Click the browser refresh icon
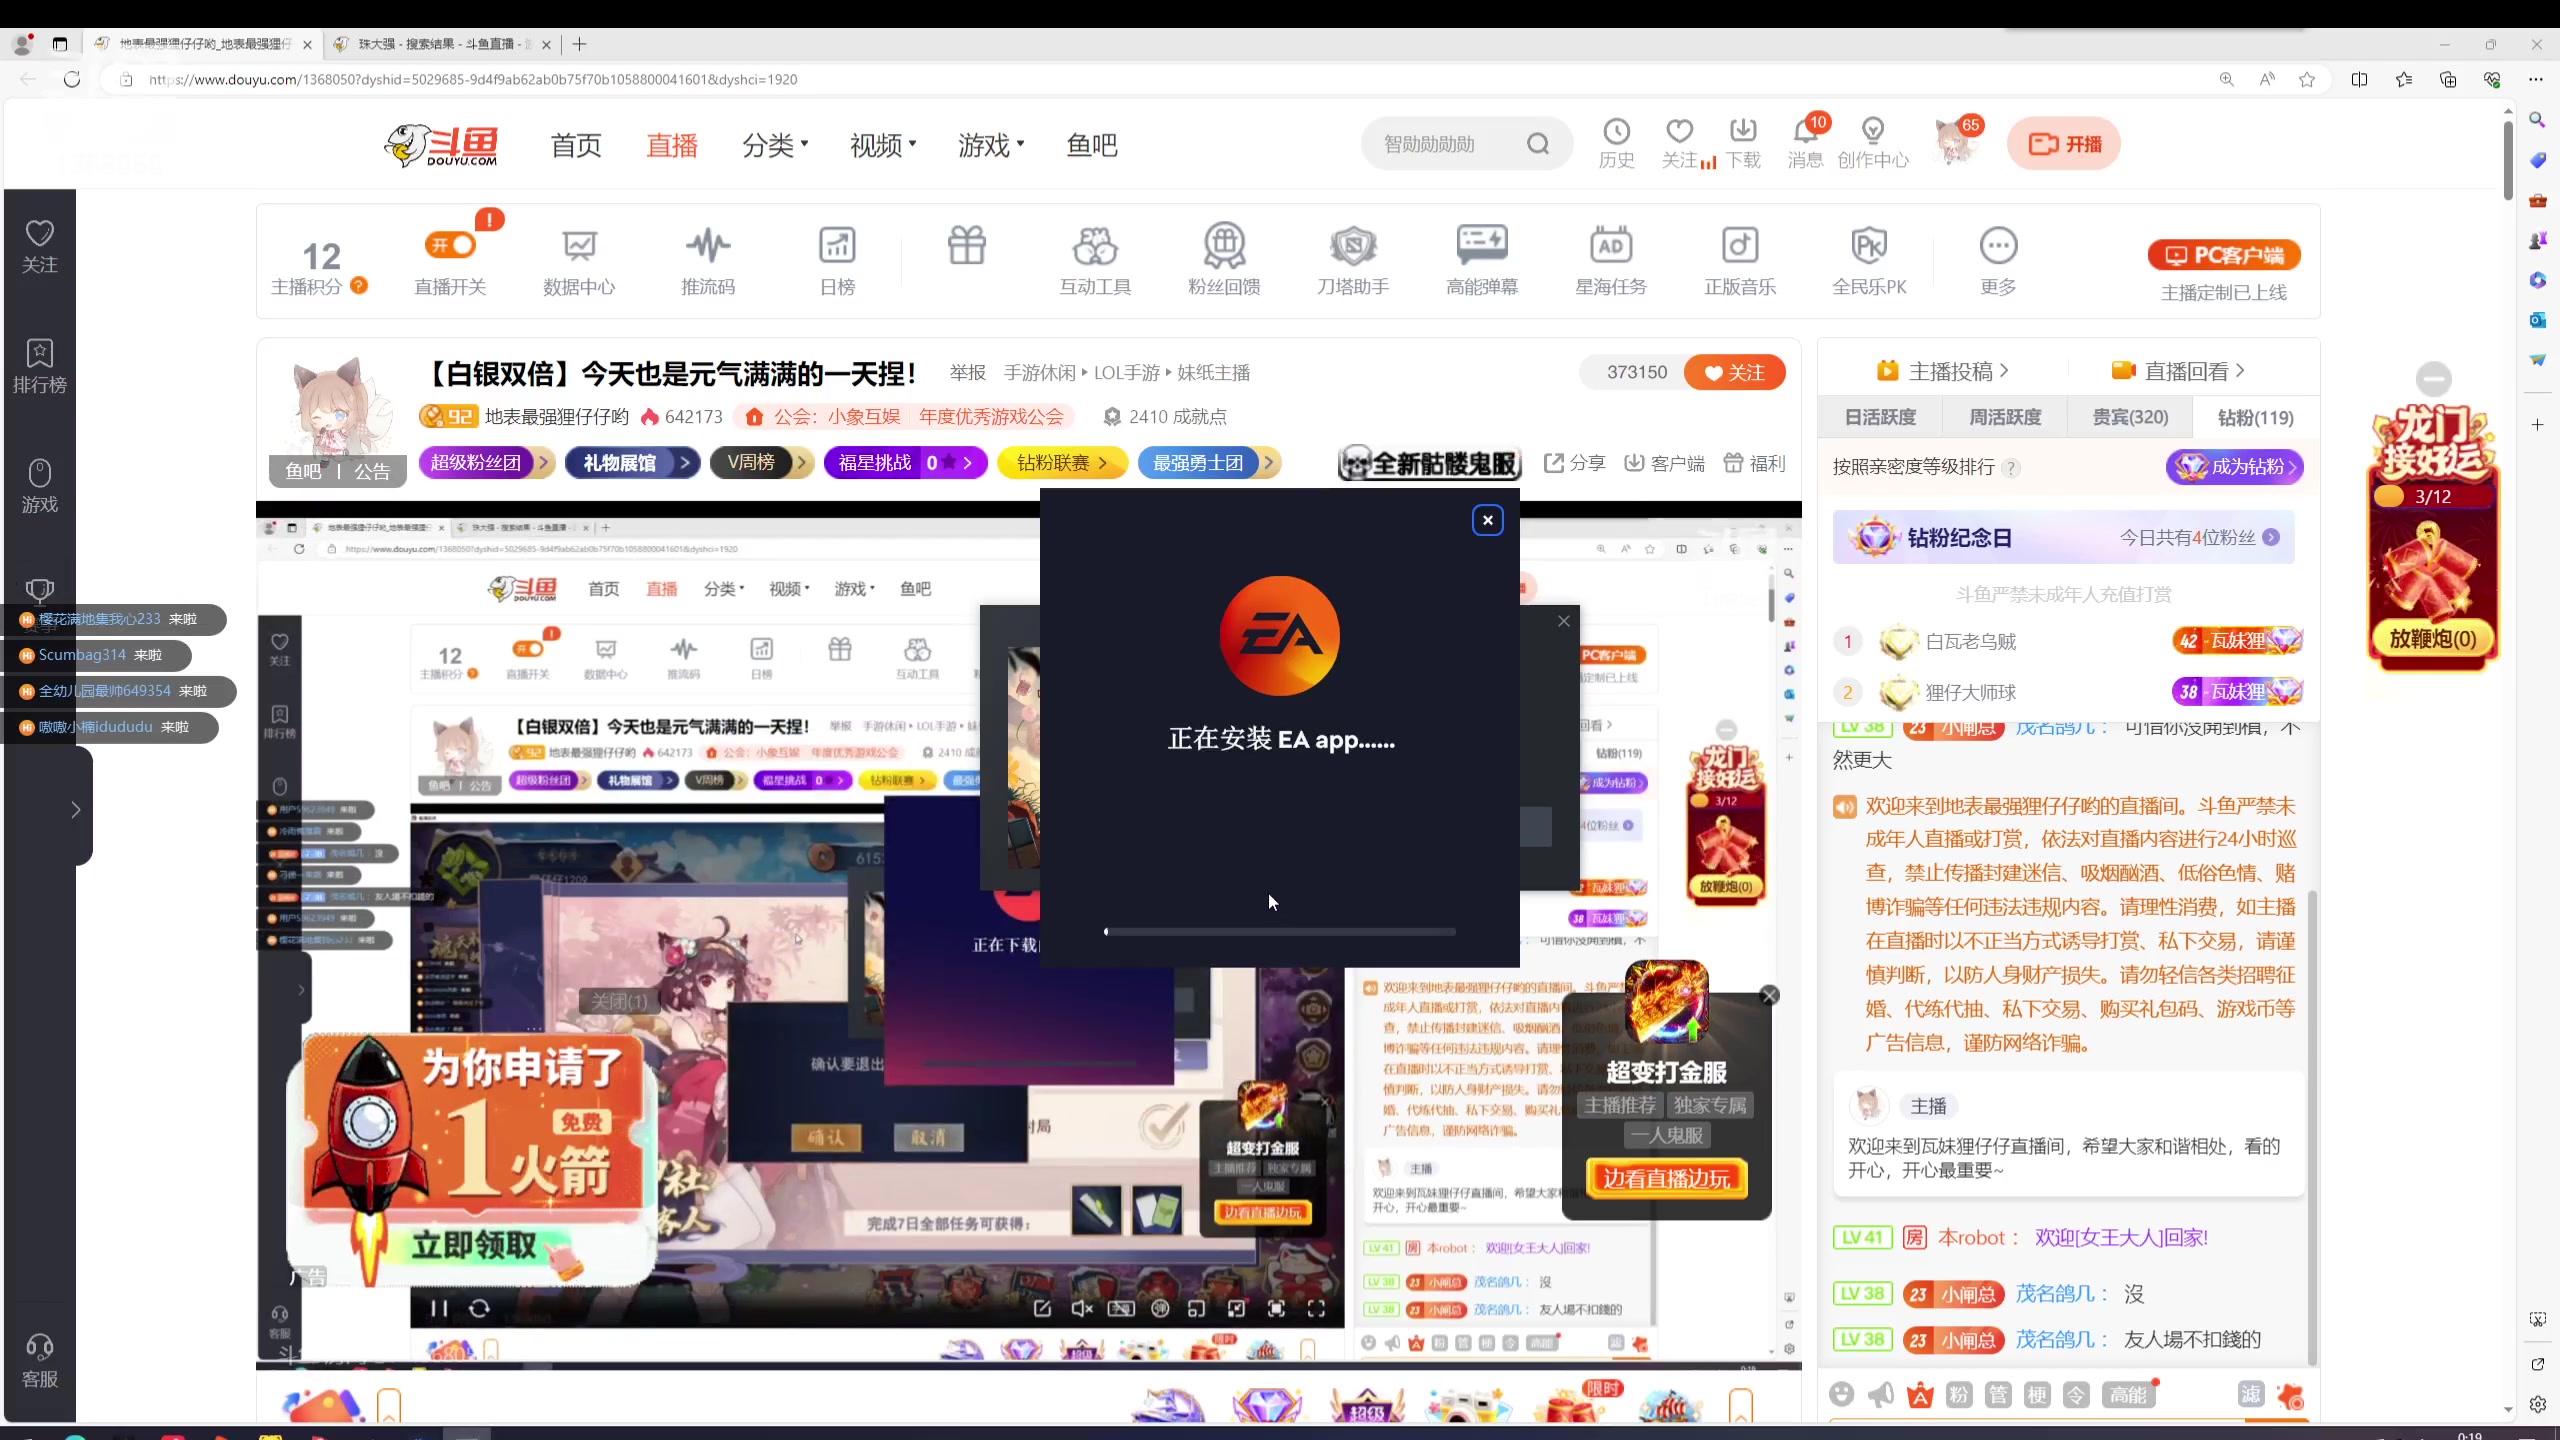The width and height of the screenshot is (2560, 1440). (72, 79)
